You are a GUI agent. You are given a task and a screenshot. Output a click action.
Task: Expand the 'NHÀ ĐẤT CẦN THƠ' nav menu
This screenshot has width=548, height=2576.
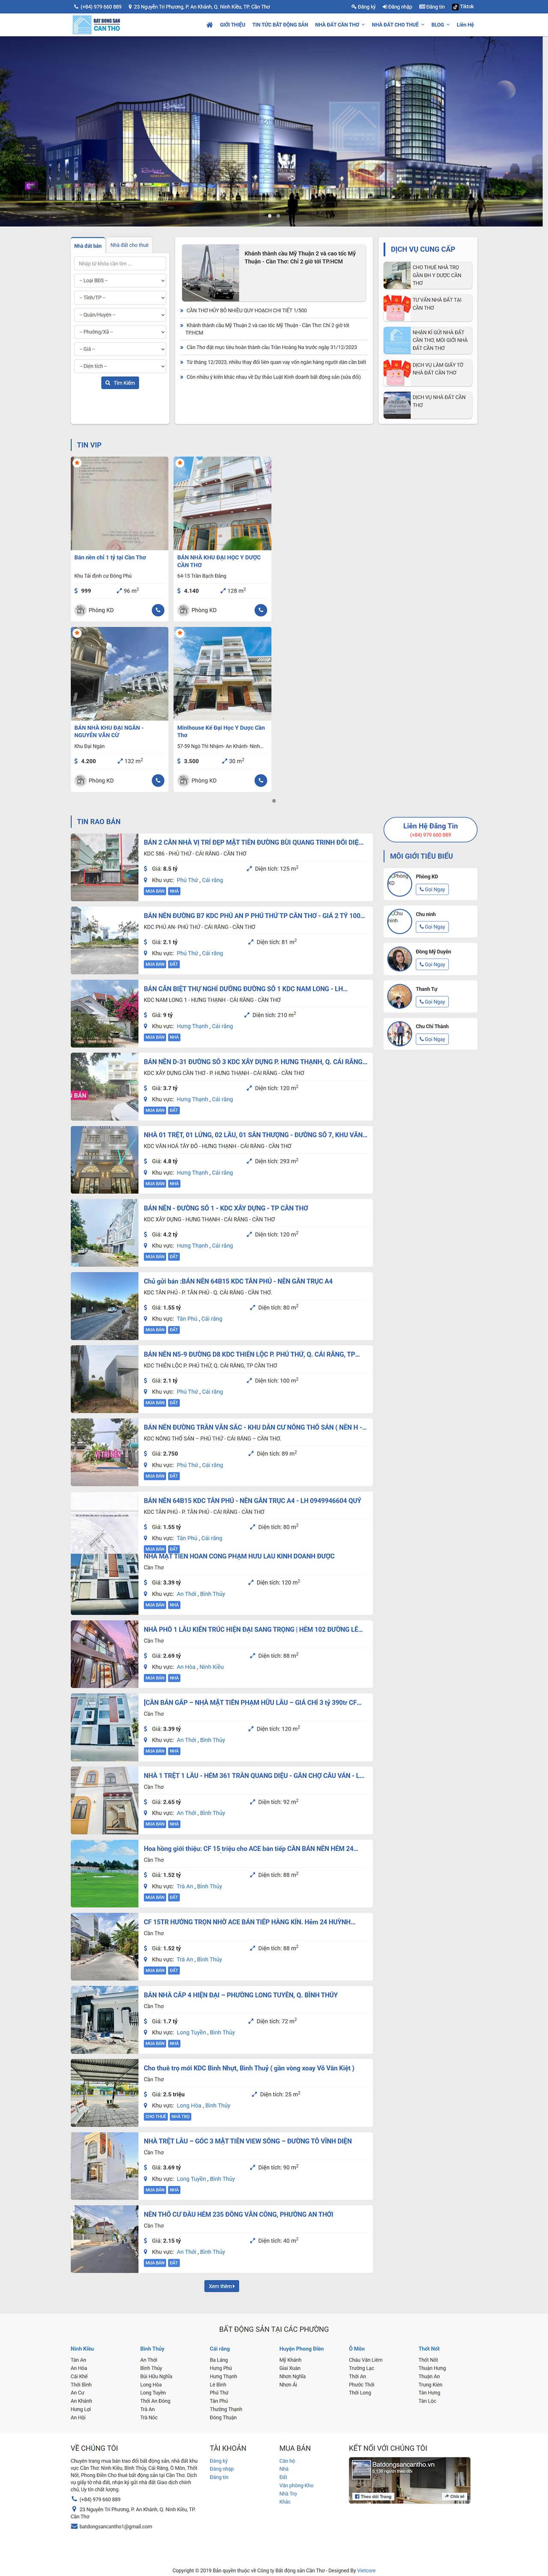(x=340, y=25)
